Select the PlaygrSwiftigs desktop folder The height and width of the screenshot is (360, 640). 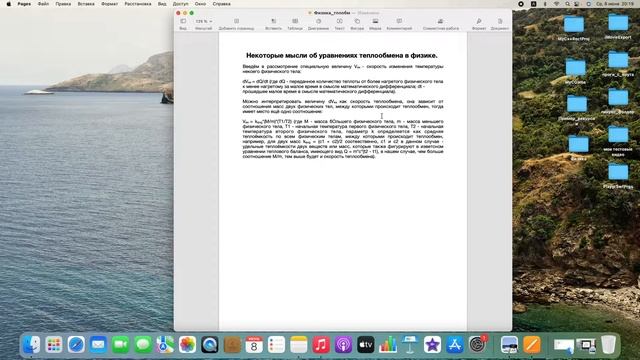click(x=618, y=176)
